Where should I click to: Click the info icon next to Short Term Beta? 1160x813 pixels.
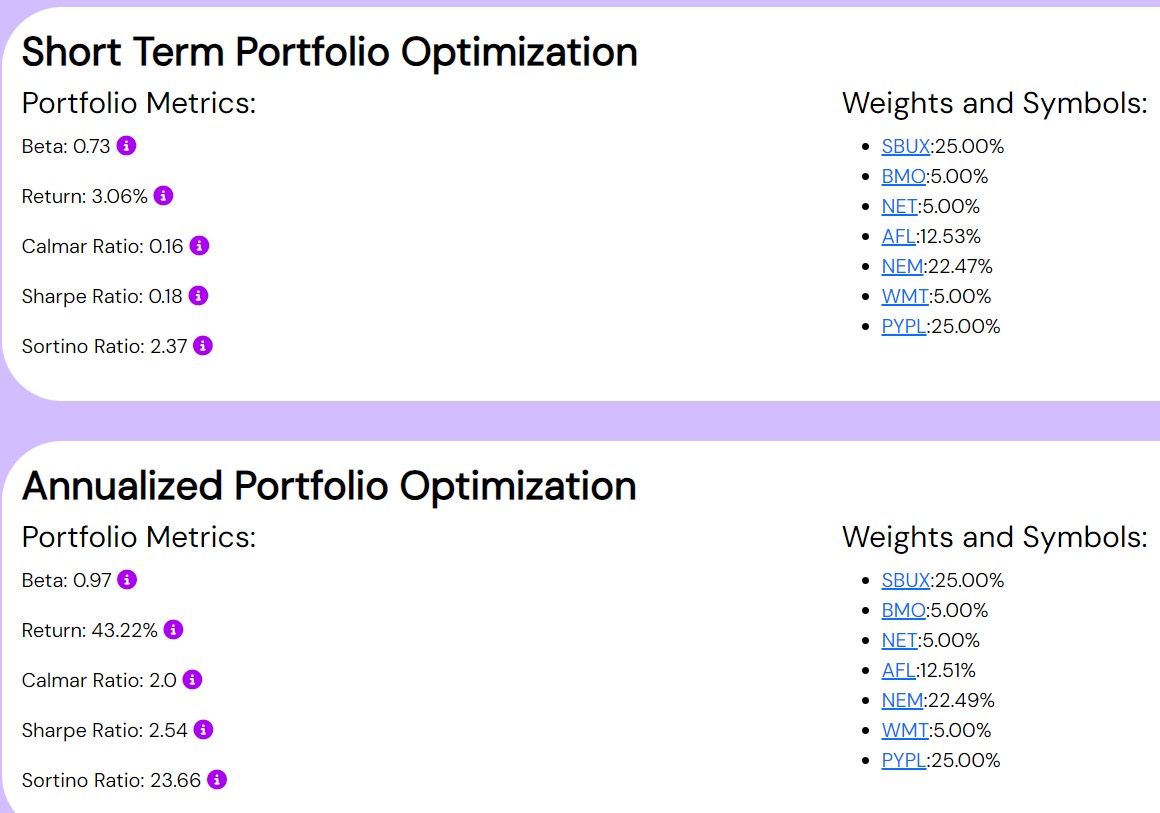[x=126, y=146]
